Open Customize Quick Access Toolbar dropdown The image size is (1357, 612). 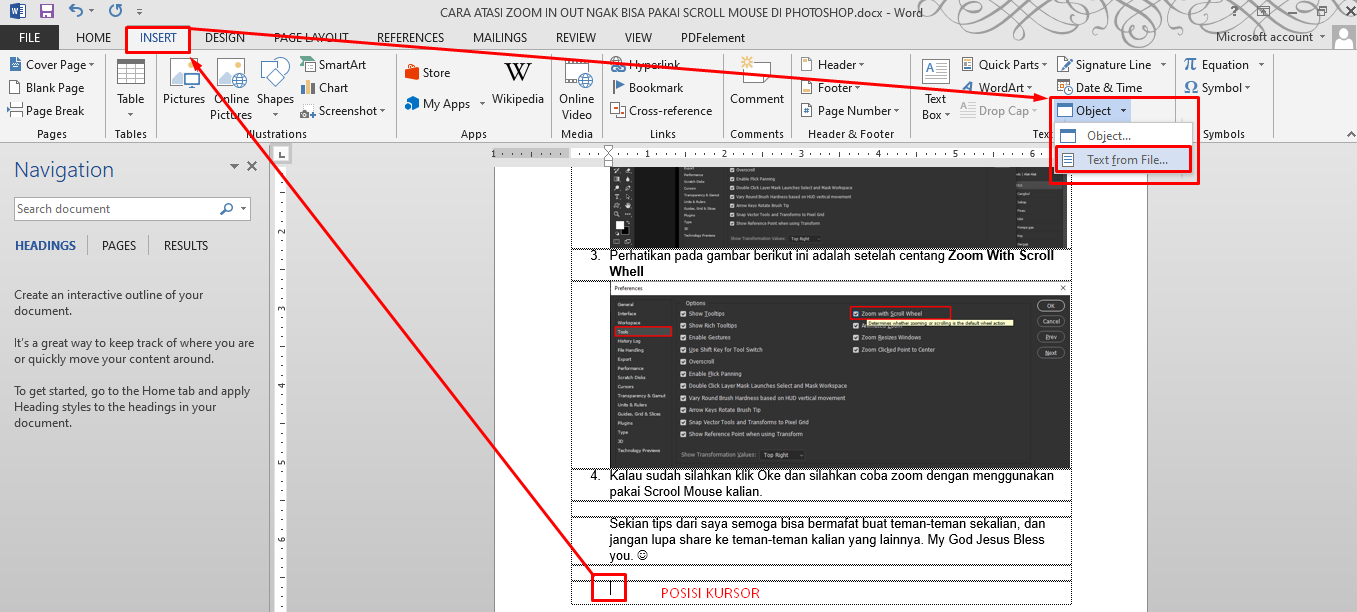pyautogui.click(x=138, y=11)
